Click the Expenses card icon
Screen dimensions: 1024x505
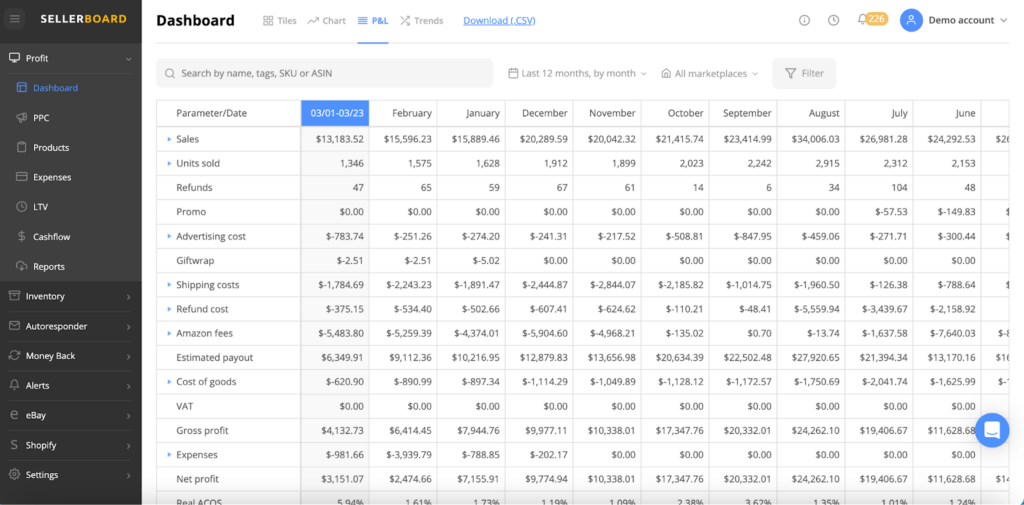22,177
